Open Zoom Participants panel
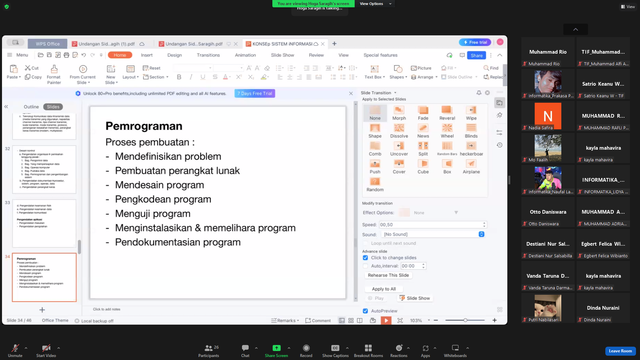The image size is (640, 360). (209, 351)
